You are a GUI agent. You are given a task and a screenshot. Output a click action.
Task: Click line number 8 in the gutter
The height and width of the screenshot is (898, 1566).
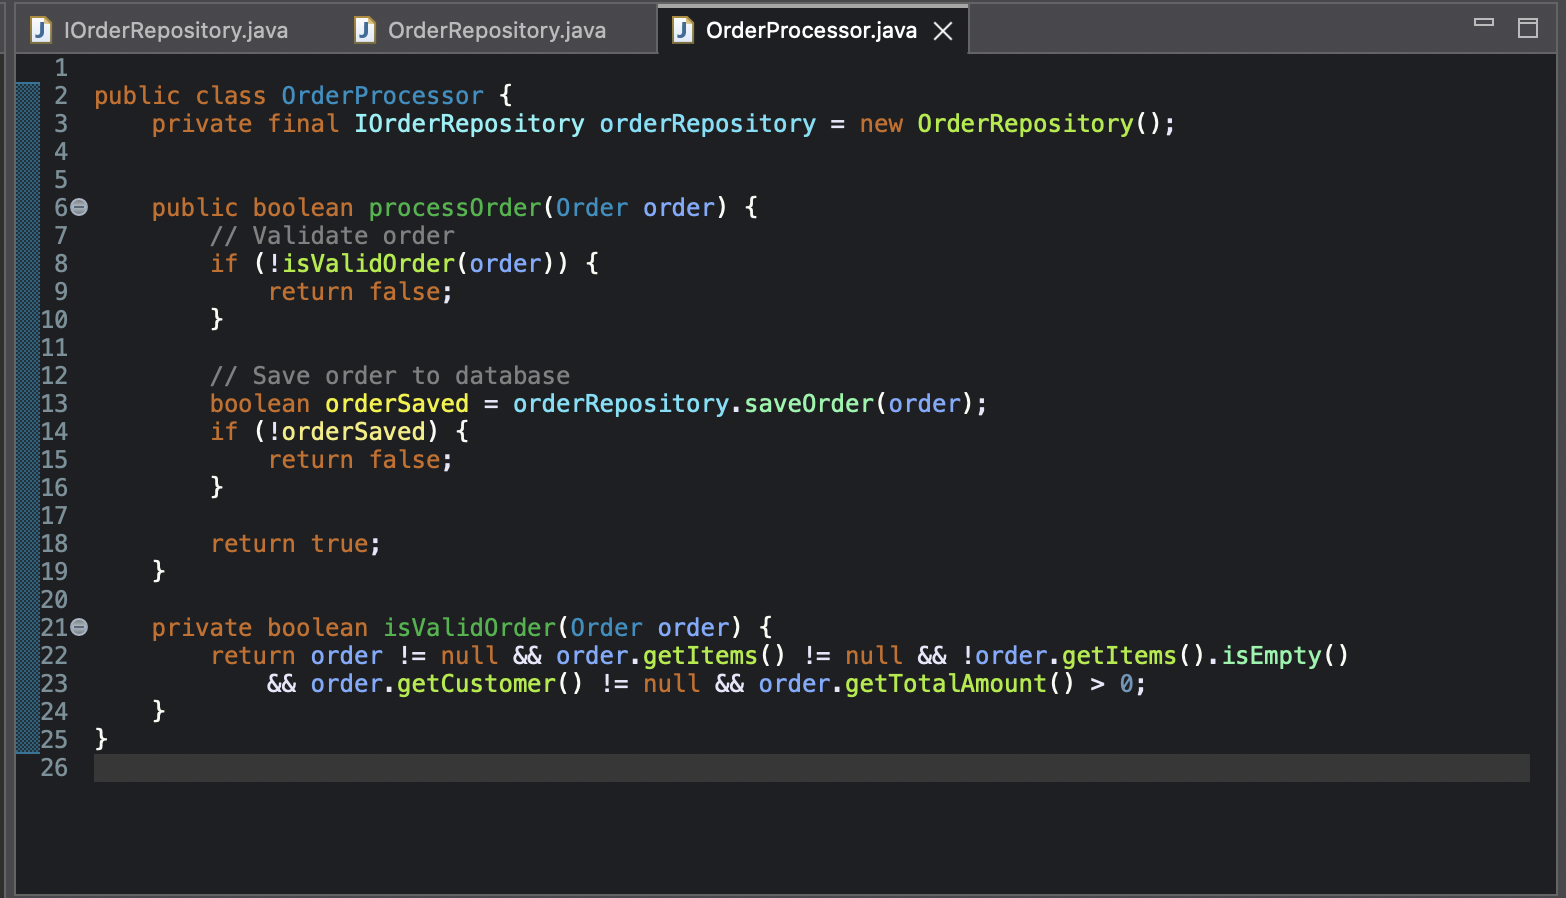tap(59, 263)
